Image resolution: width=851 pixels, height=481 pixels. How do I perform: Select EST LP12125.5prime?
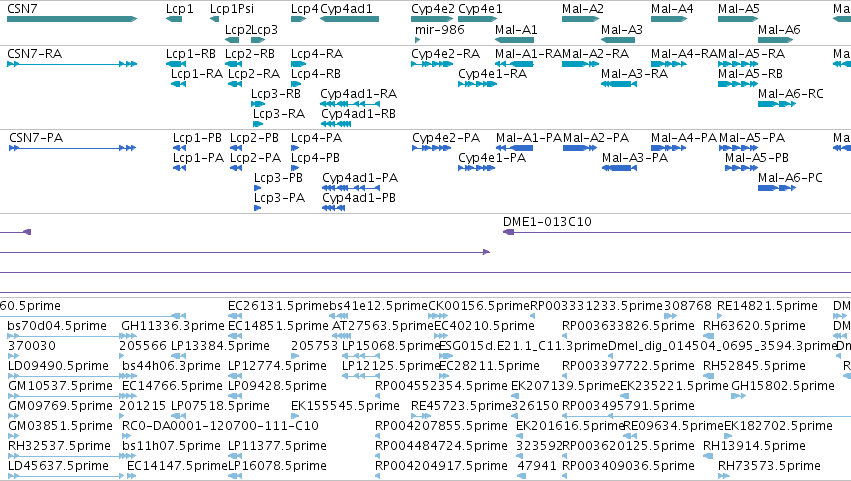(391, 366)
